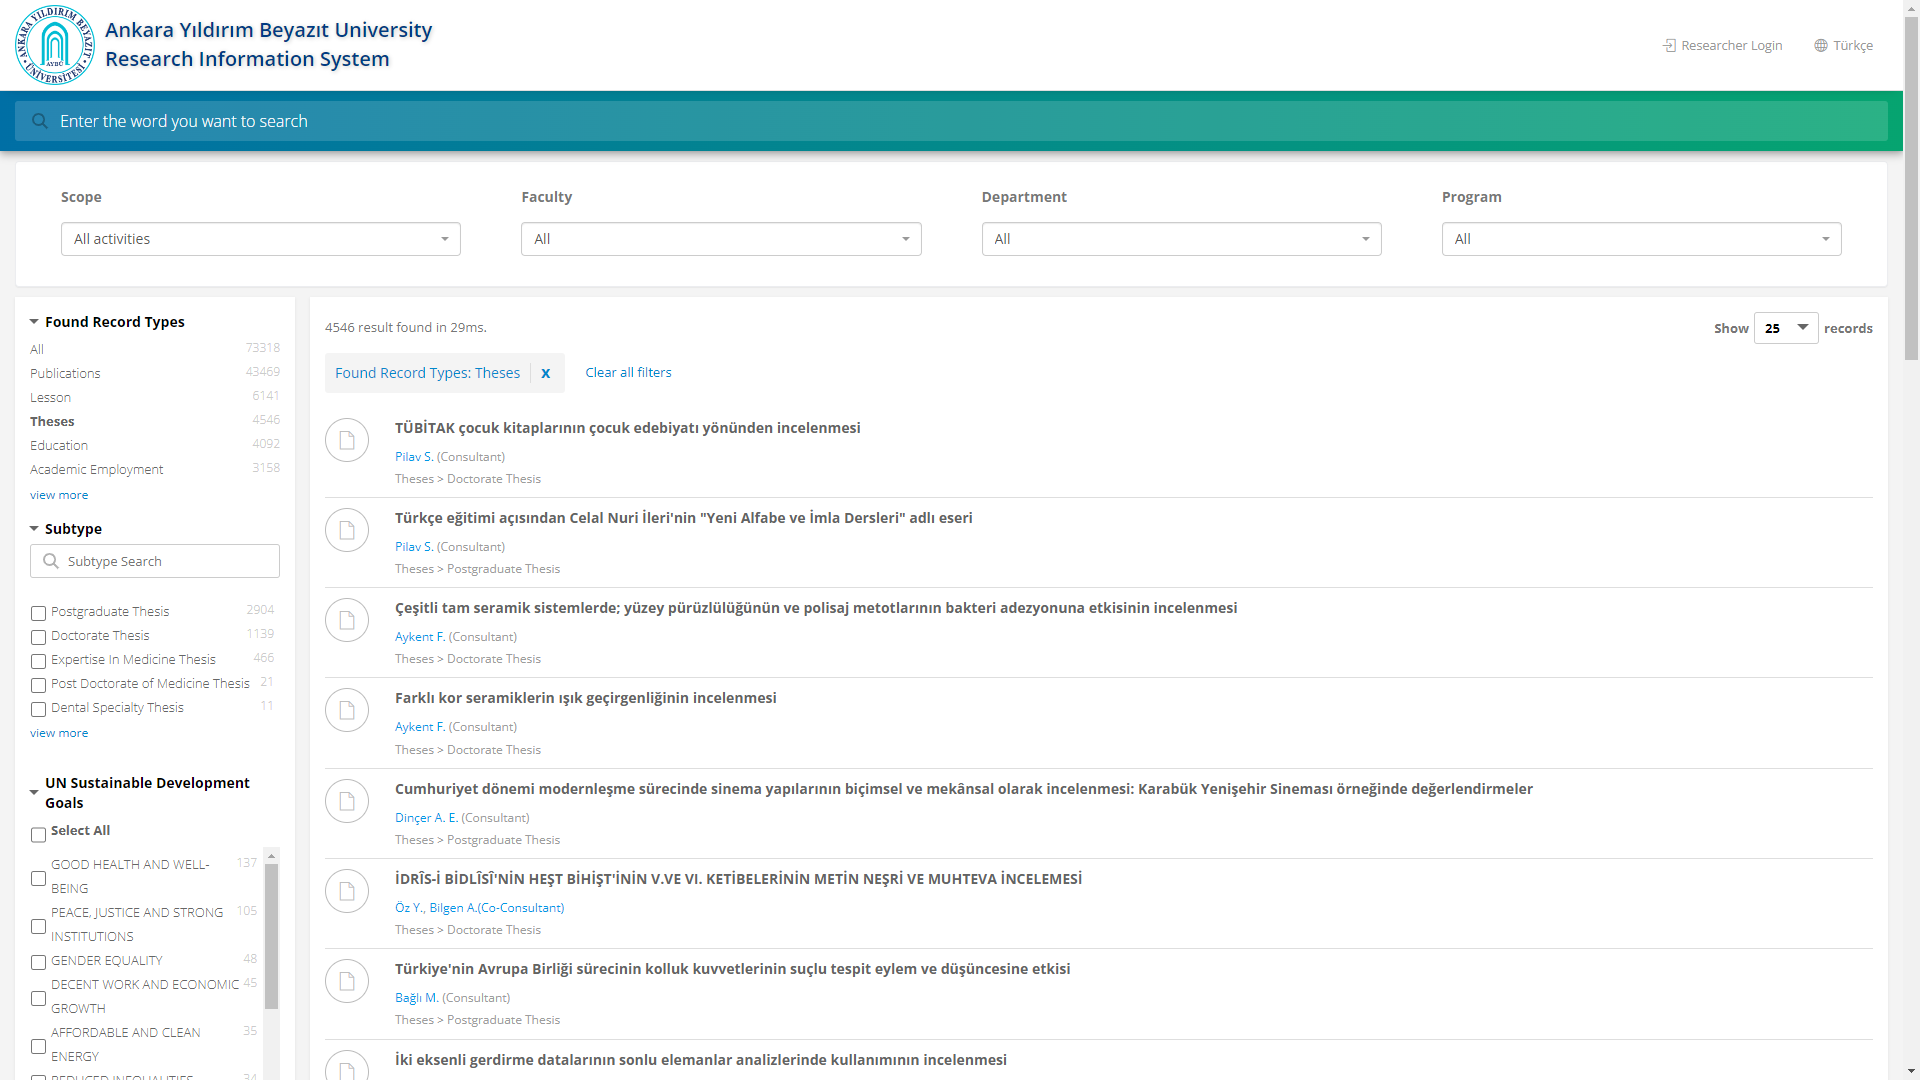Expand the Faculty dropdown list
Viewport: 1920px width, 1080px height.
coord(720,239)
